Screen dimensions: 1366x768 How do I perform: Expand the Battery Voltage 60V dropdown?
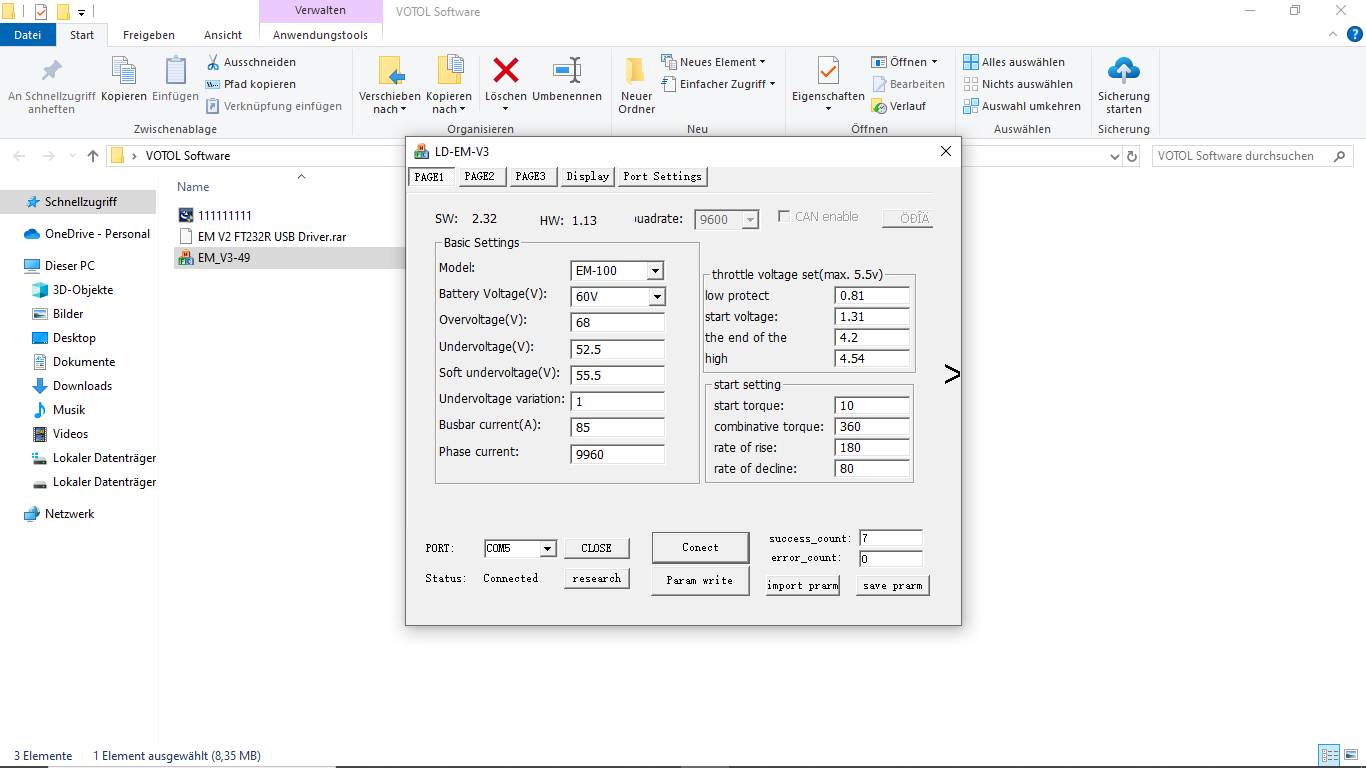coord(656,297)
